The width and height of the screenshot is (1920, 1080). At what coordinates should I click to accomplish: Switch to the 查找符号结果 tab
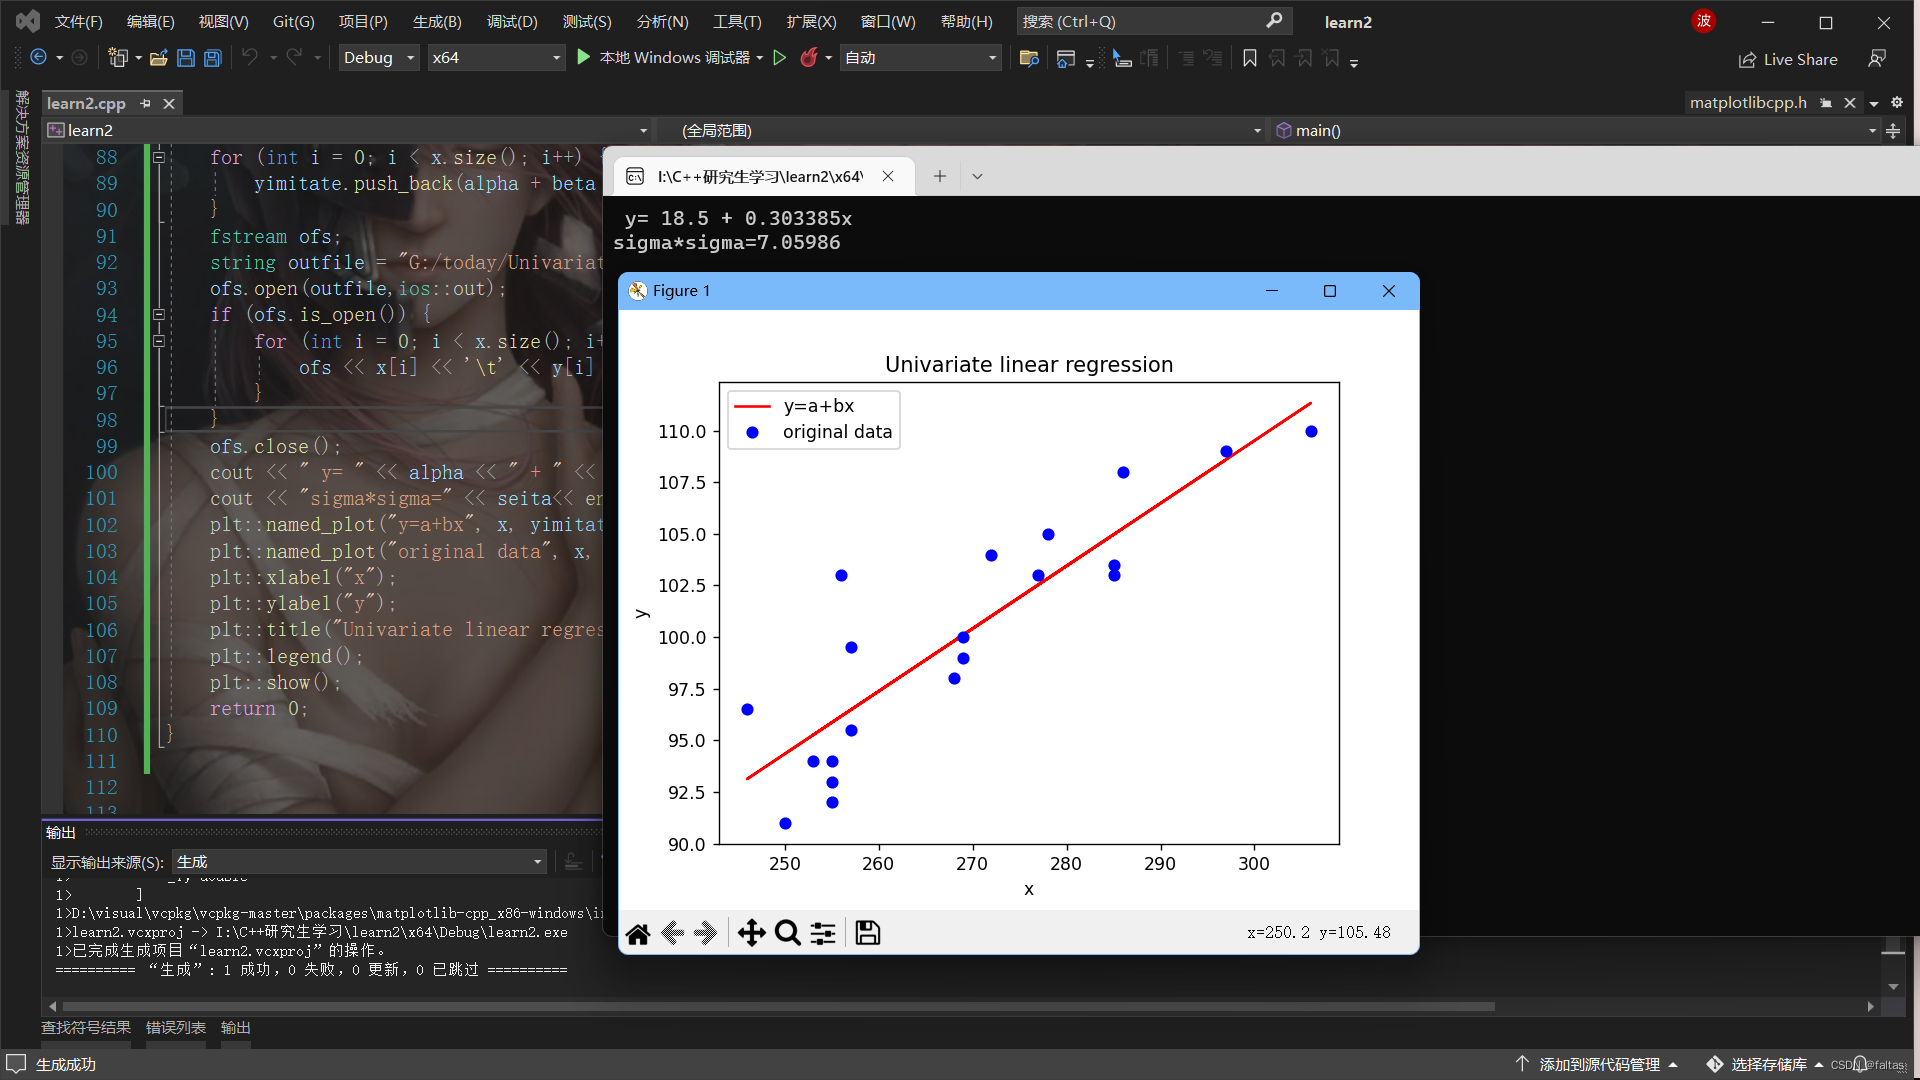pos(86,1028)
